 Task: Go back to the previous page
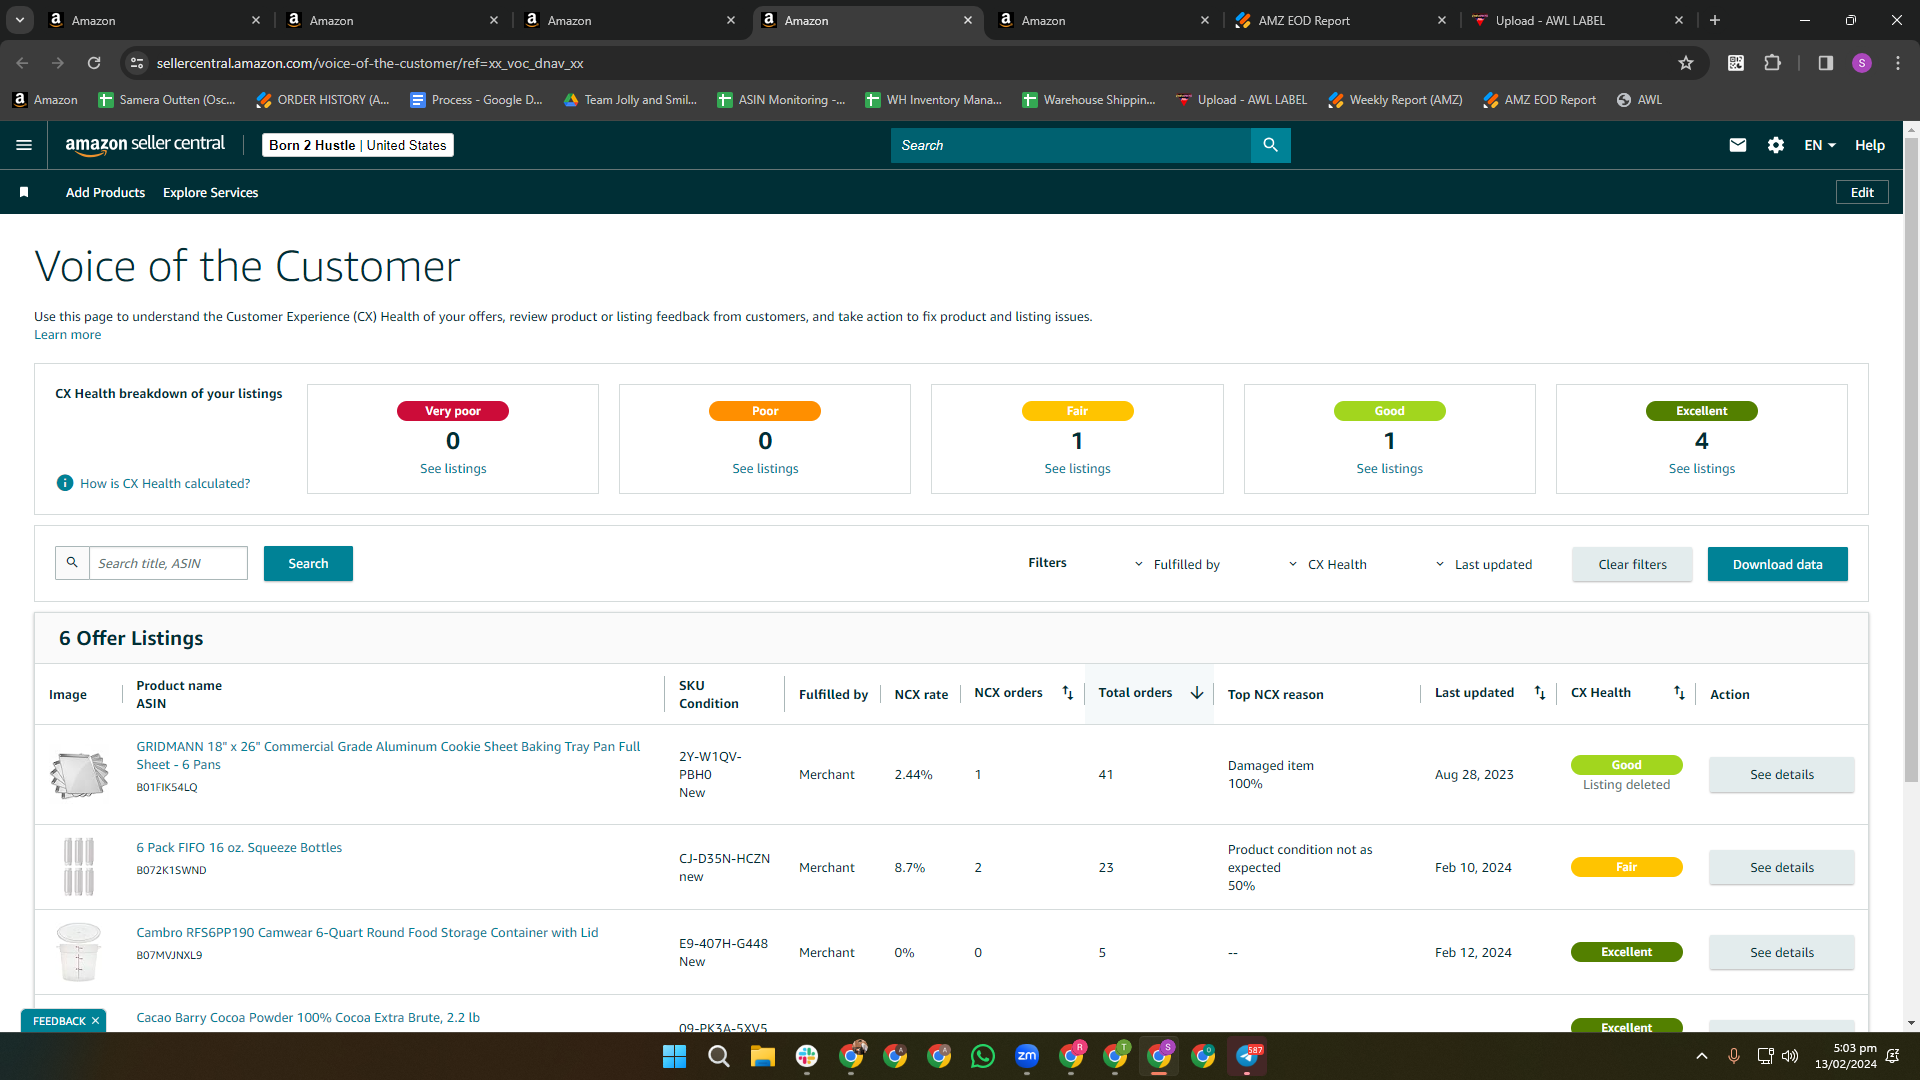tap(22, 63)
